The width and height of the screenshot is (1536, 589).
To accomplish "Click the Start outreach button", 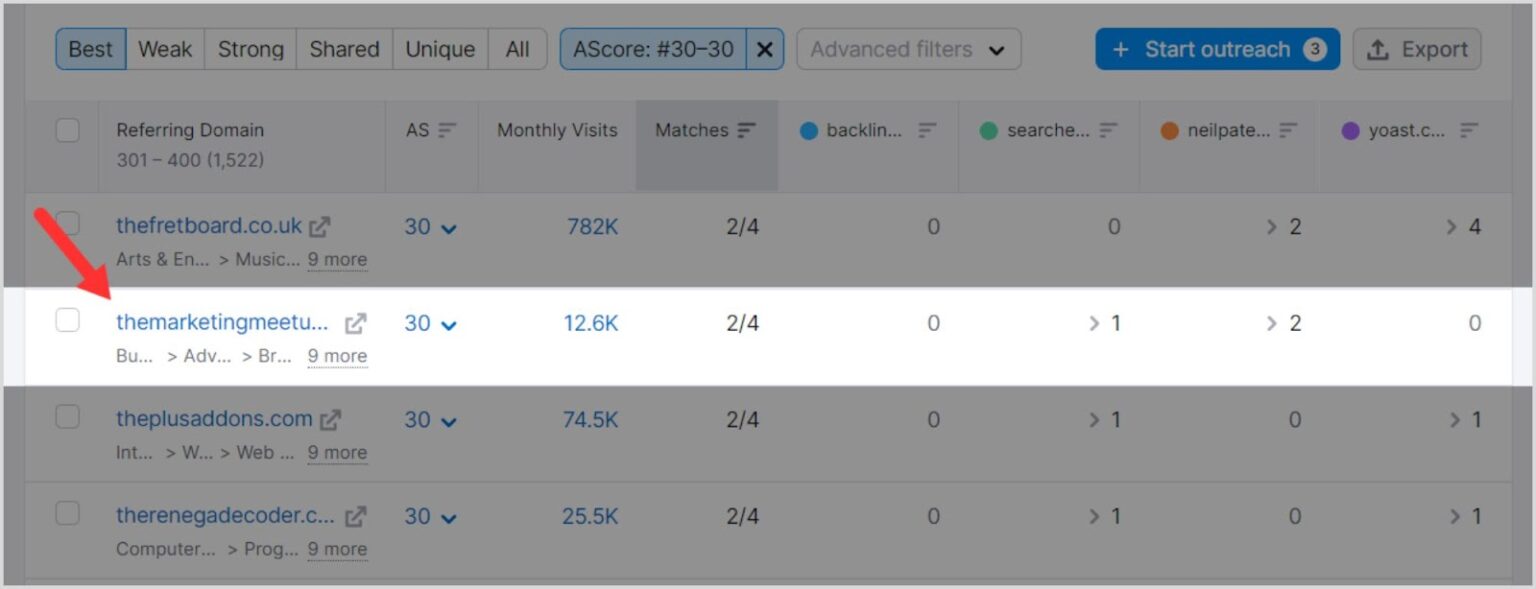I will 1216,48.
